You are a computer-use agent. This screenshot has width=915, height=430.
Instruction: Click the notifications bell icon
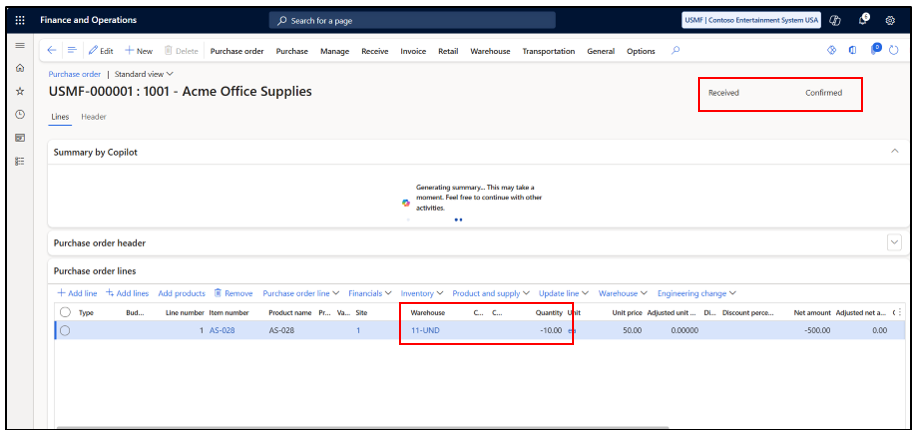coord(864,20)
